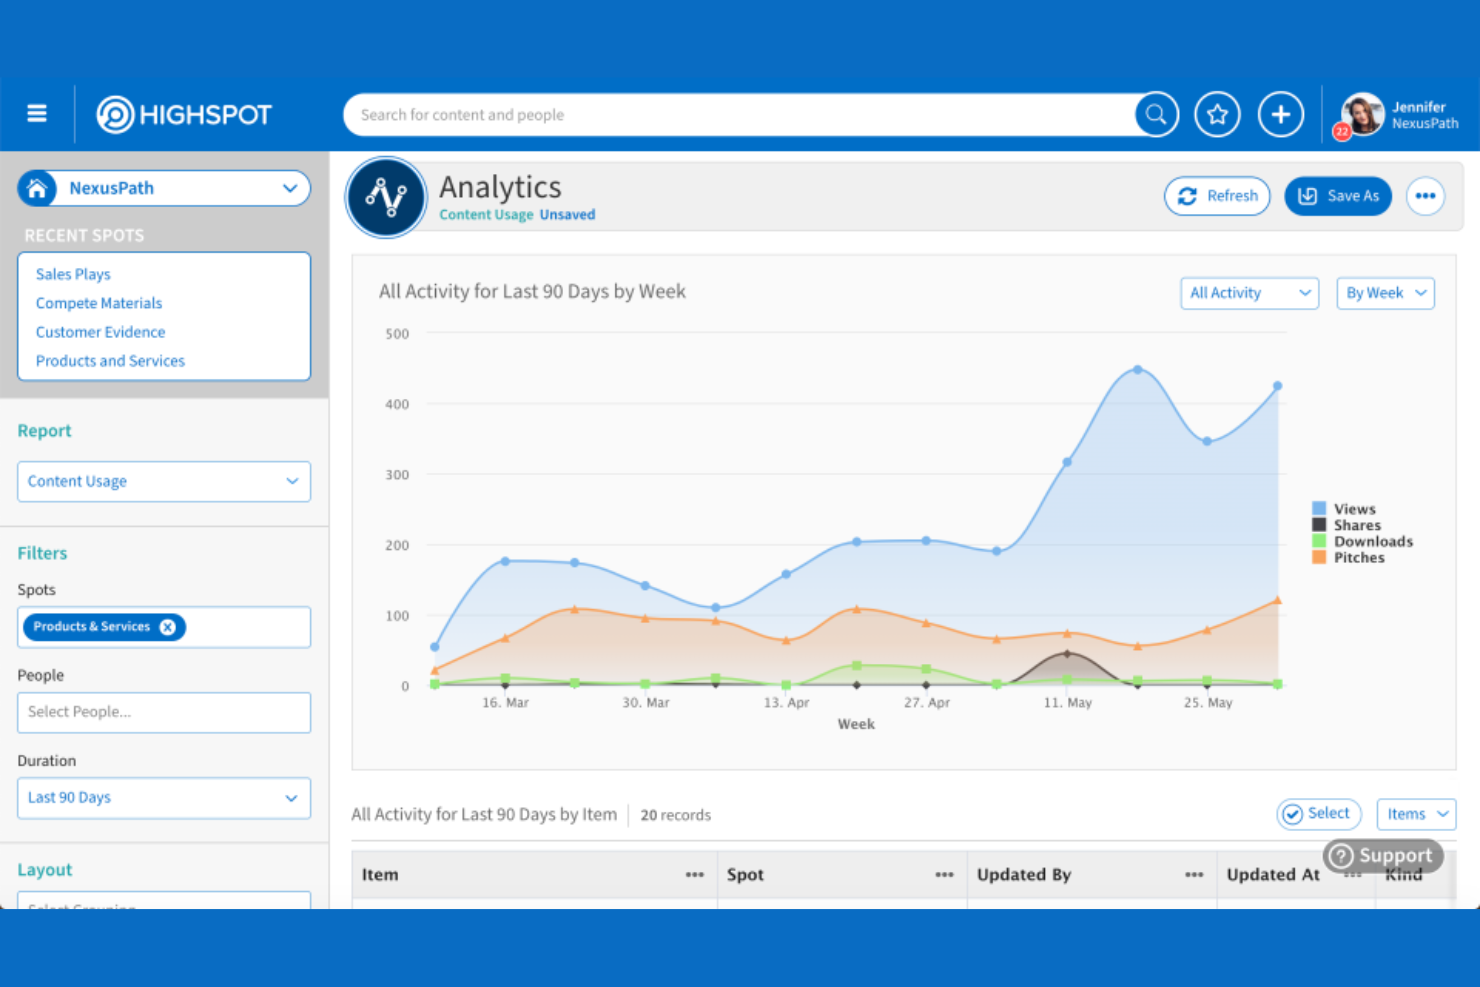This screenshot has width=1480, height=987.
Task: Open the All Activity filter dropdown
Action: click(1249, 293)
